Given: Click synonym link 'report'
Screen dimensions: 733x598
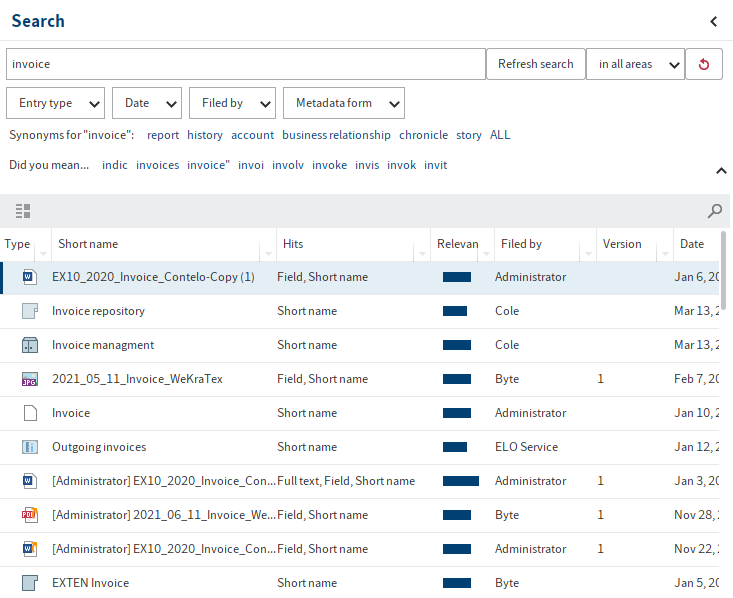Looking at the screenshot, I should [163, 135].
